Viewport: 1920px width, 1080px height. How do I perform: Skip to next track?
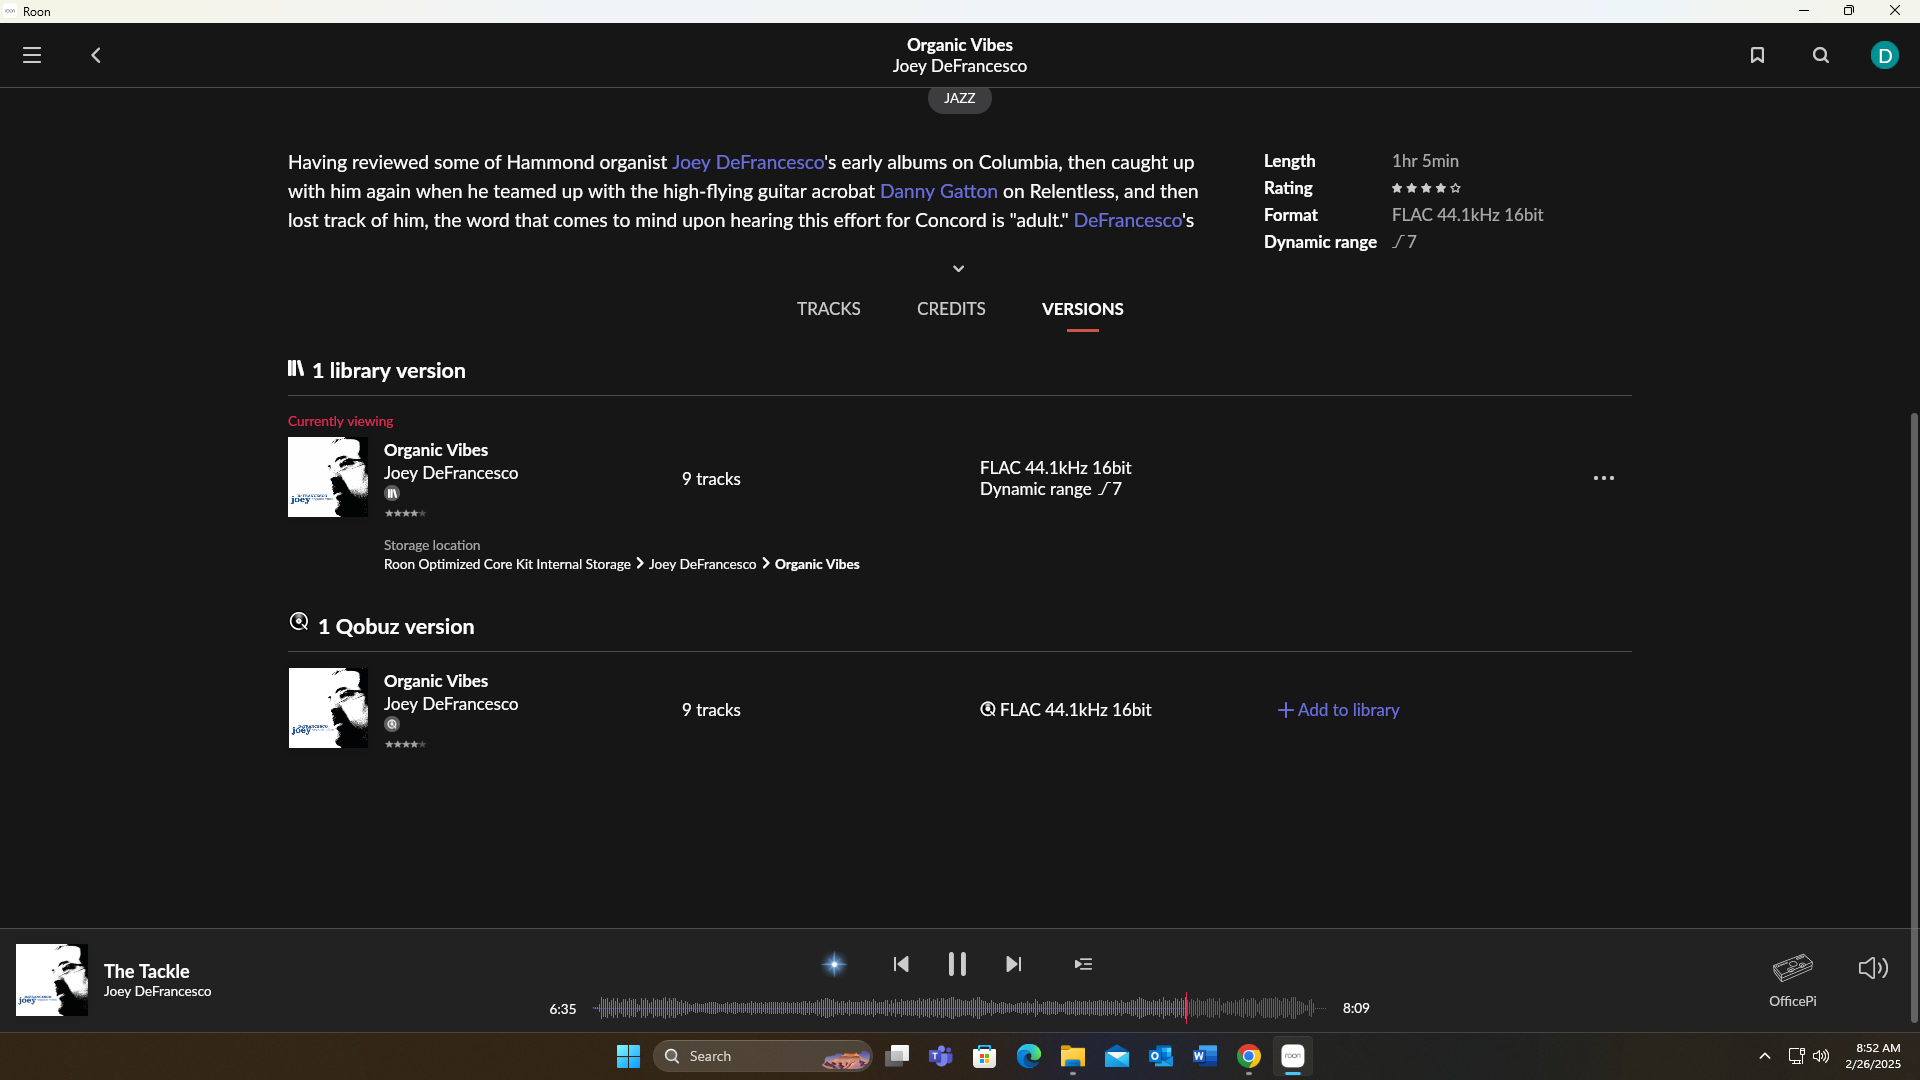1013,964
